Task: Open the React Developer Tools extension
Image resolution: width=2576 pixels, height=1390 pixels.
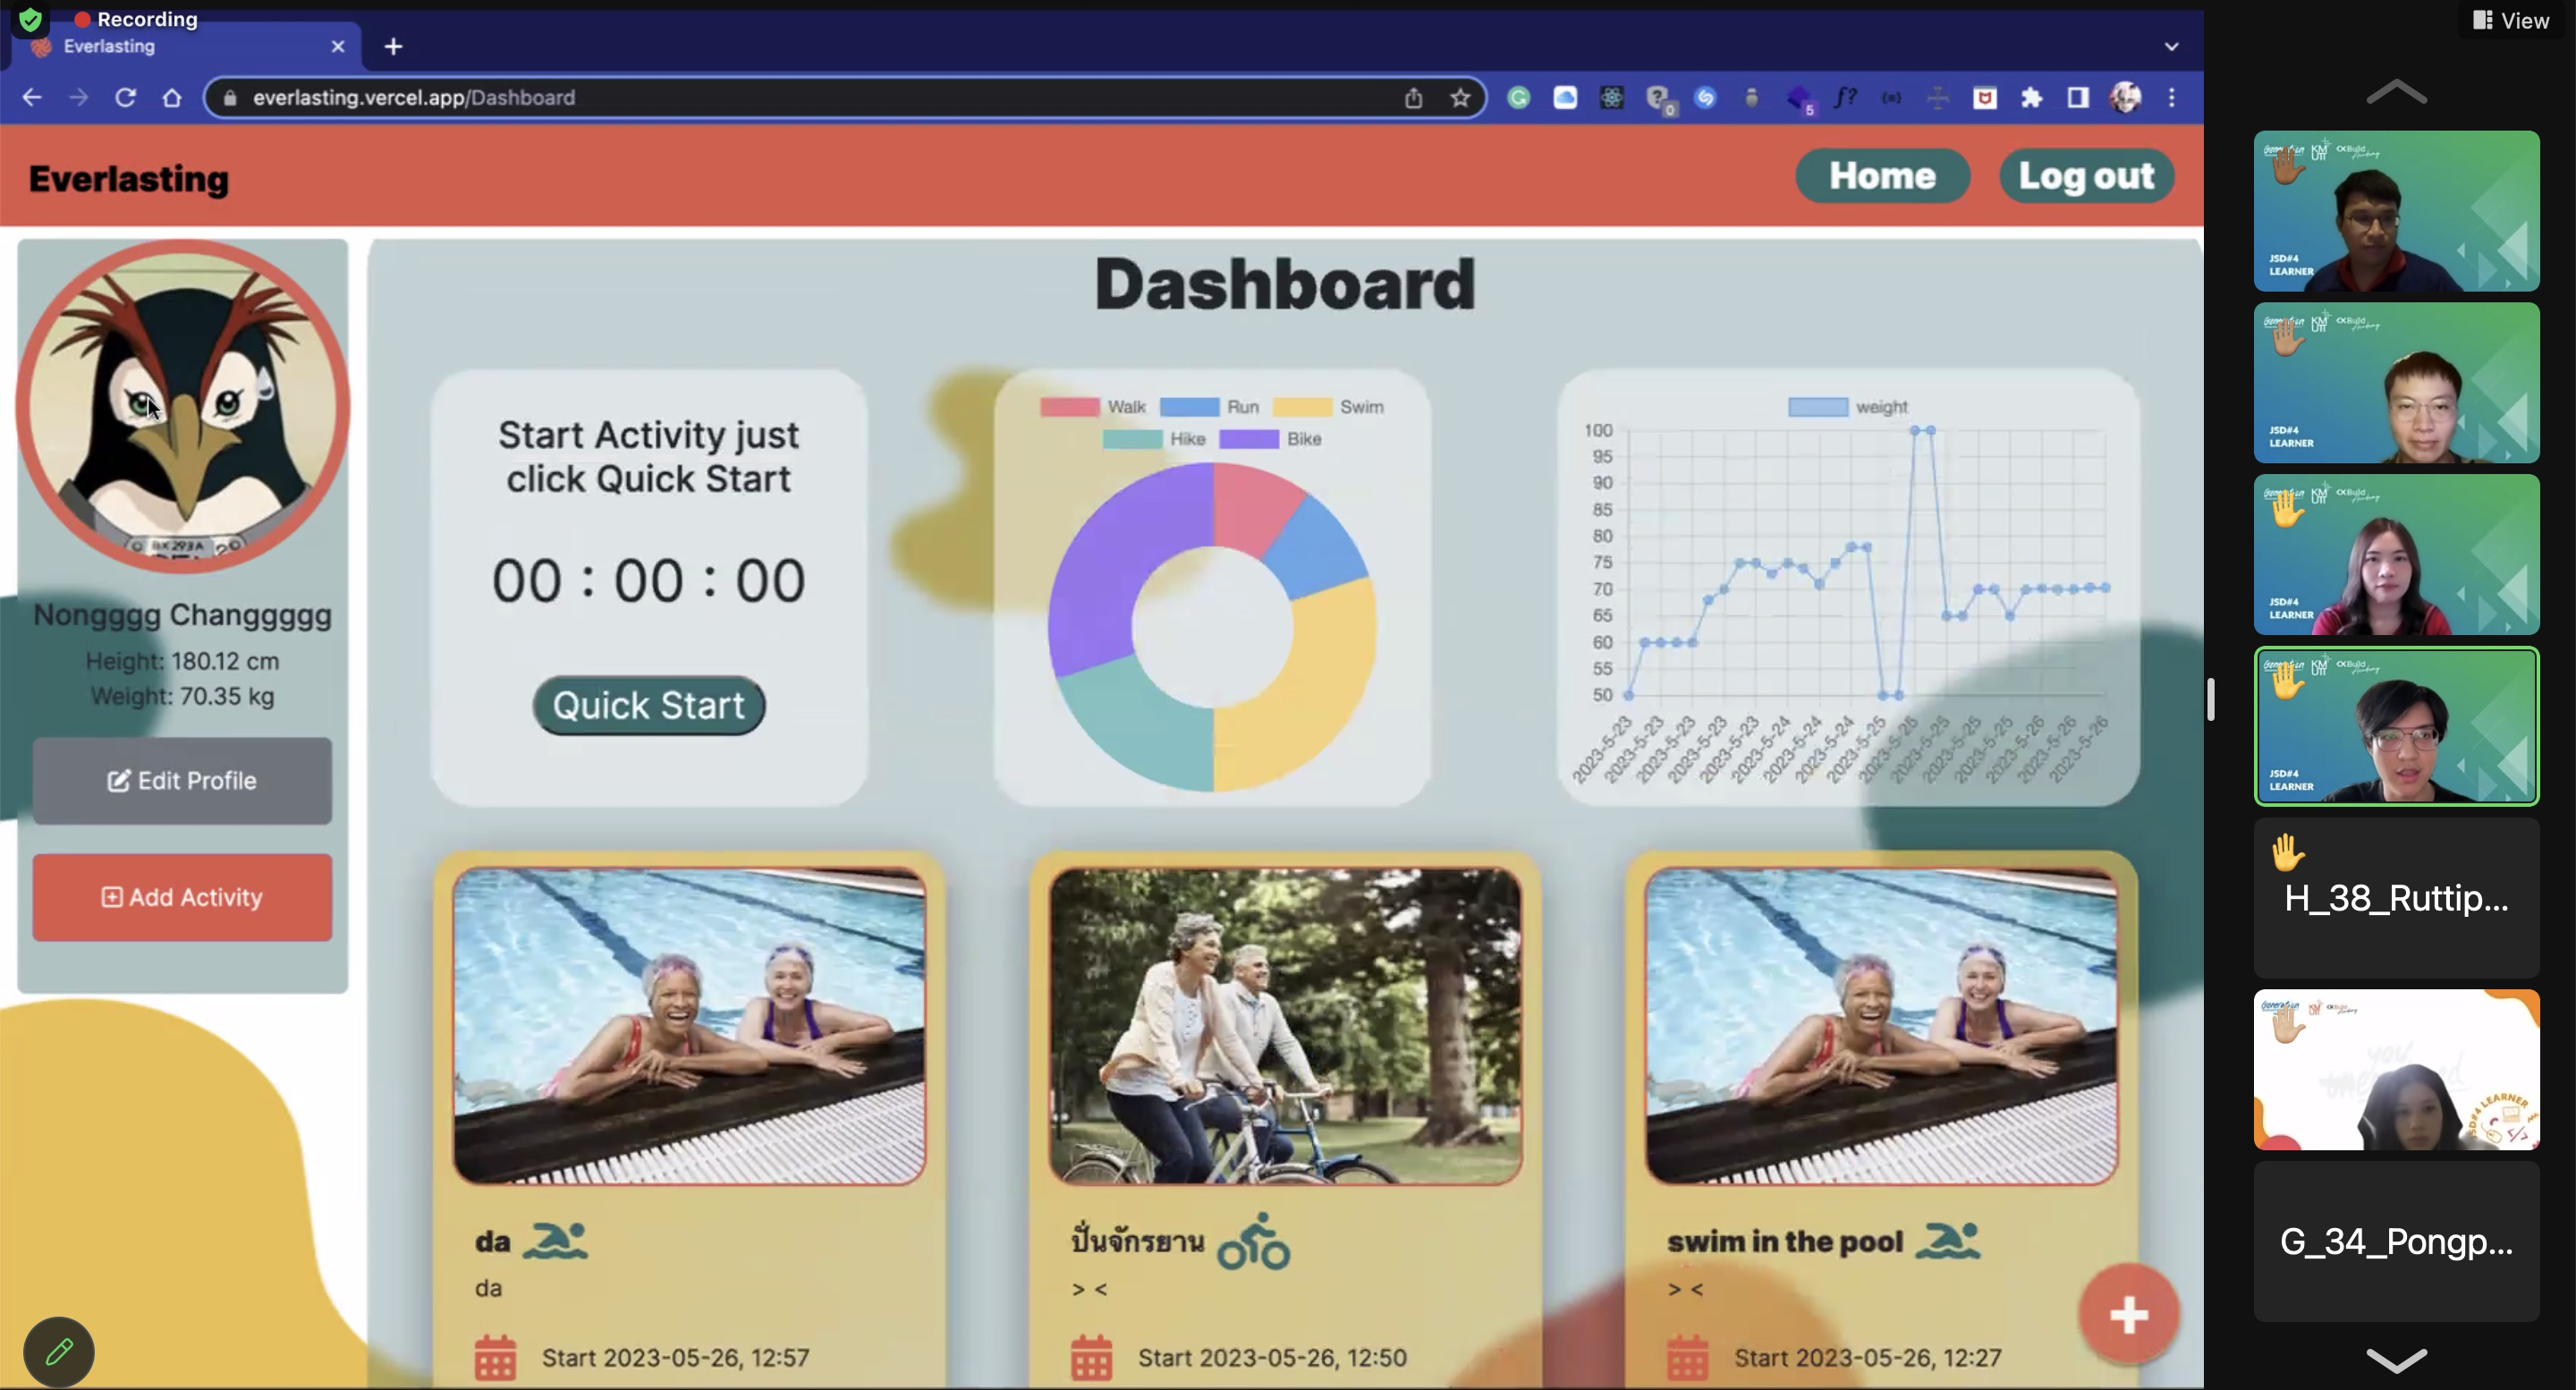Action: coord(1612,97)
